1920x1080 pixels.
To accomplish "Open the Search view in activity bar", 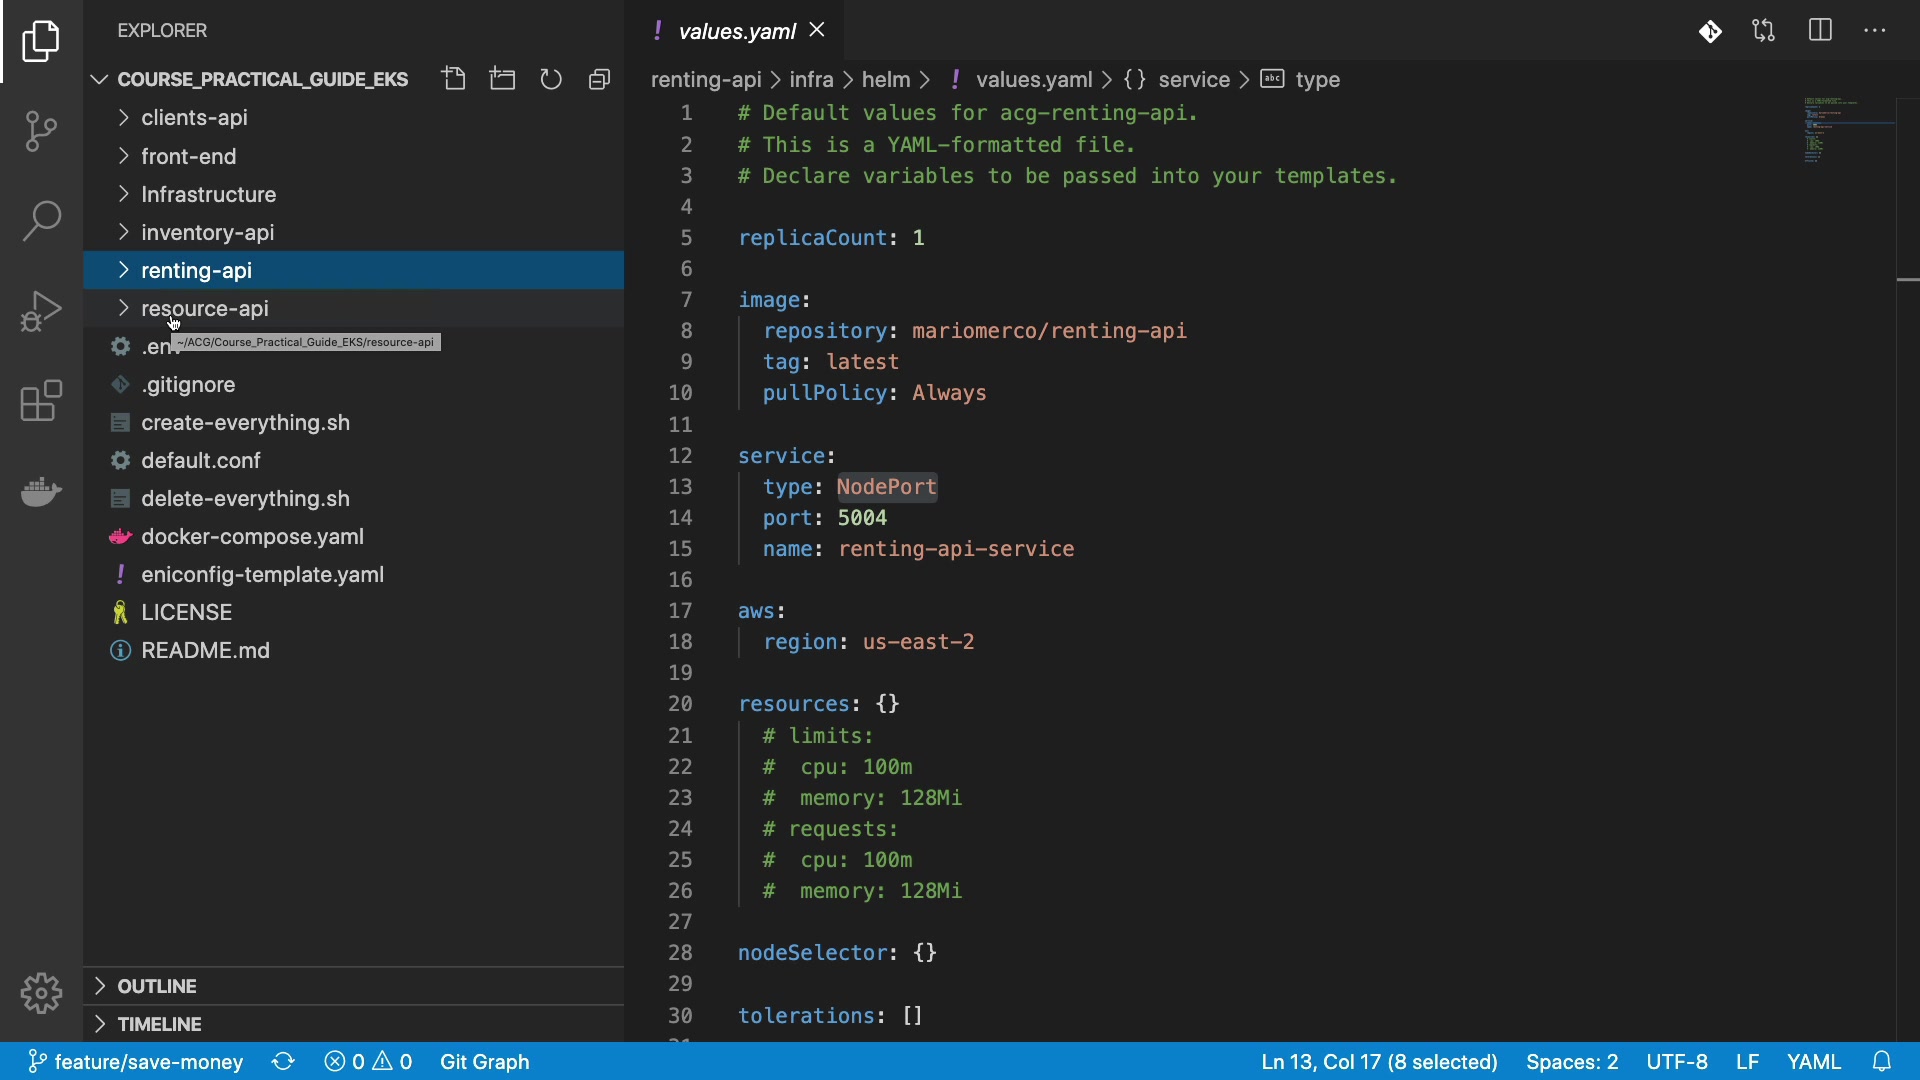I will [x=41, y=221].
